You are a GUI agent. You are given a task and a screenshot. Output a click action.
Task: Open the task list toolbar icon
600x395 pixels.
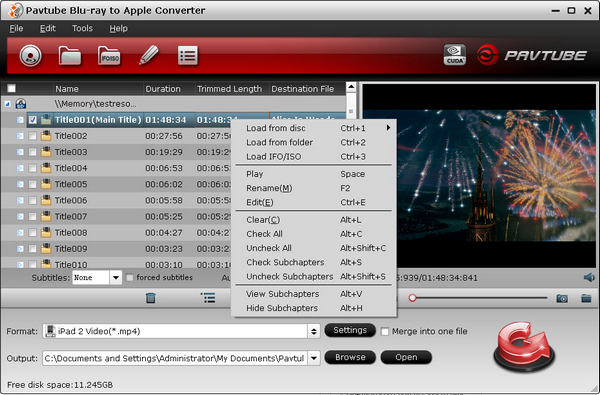click(x=188, y=55)
